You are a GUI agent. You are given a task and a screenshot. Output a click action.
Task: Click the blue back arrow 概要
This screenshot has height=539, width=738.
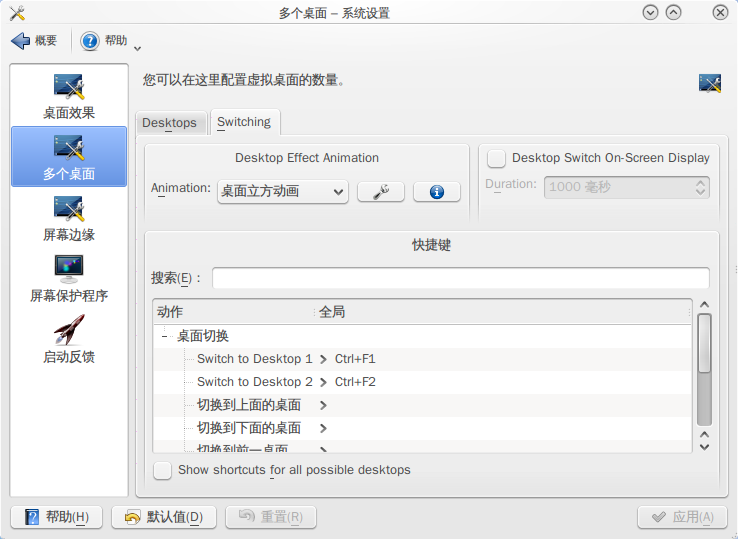coord(34,41)
